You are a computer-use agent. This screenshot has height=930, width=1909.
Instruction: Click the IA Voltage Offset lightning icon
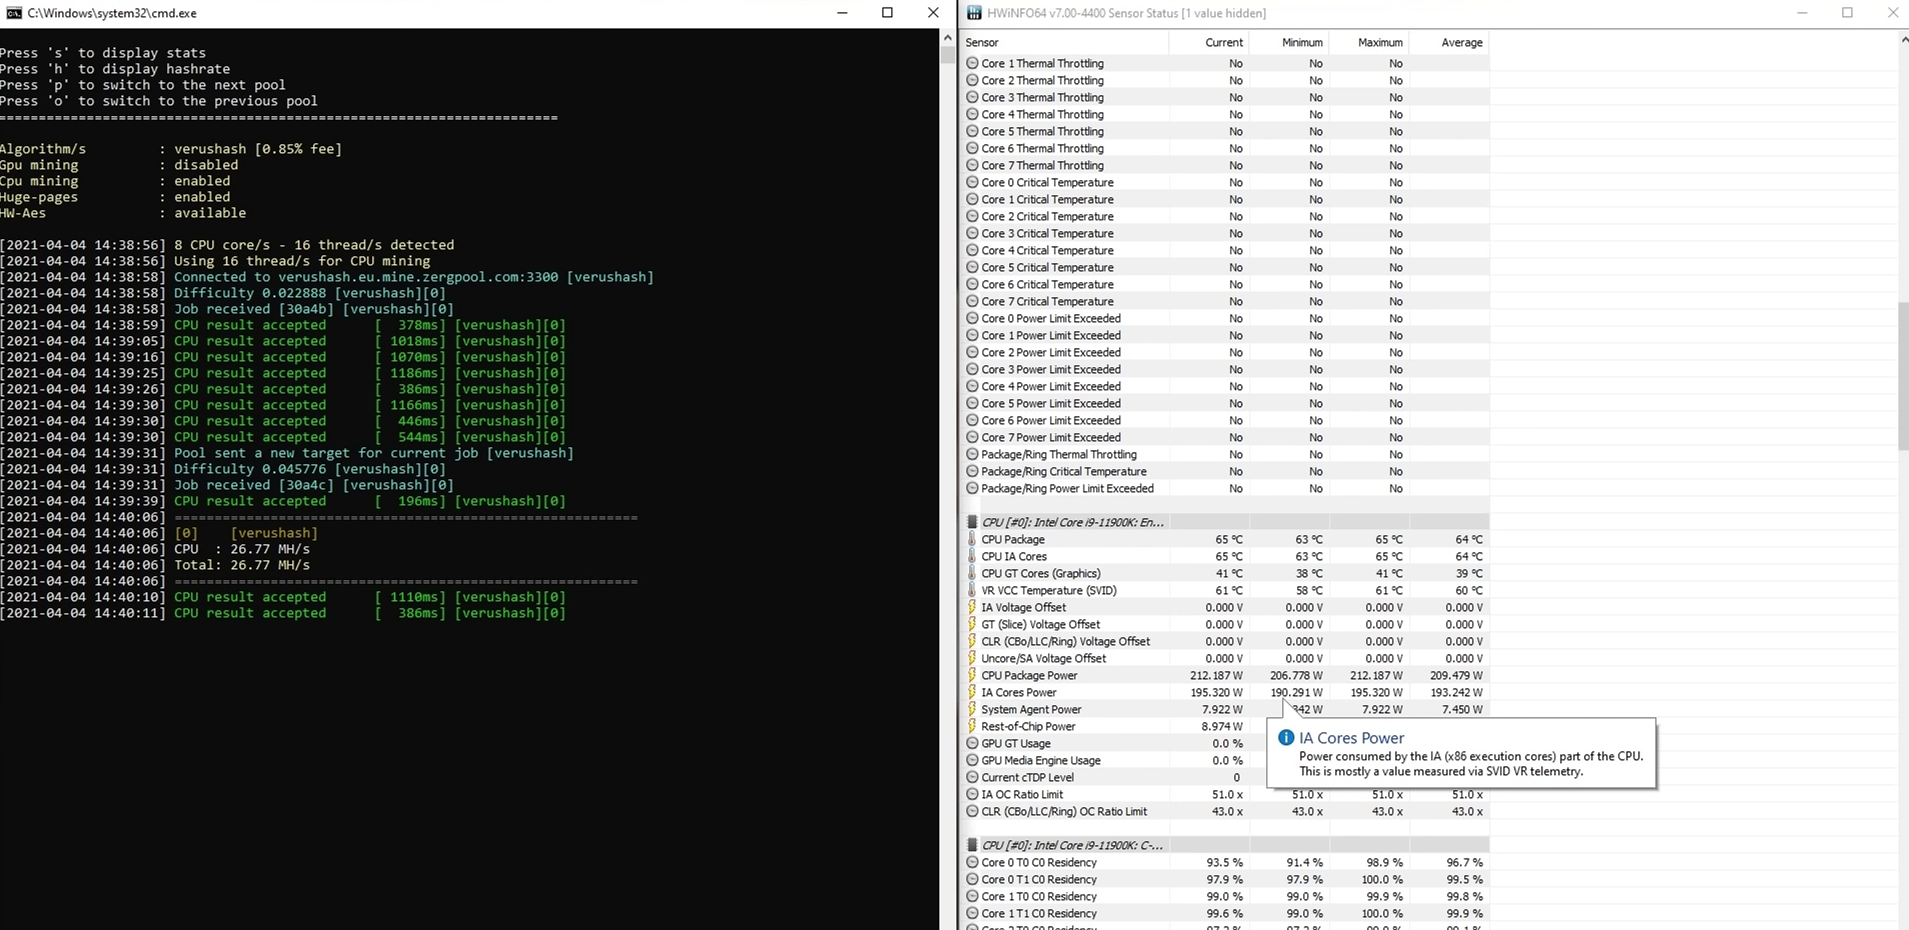pyautogui.click(x=972, y=607)
